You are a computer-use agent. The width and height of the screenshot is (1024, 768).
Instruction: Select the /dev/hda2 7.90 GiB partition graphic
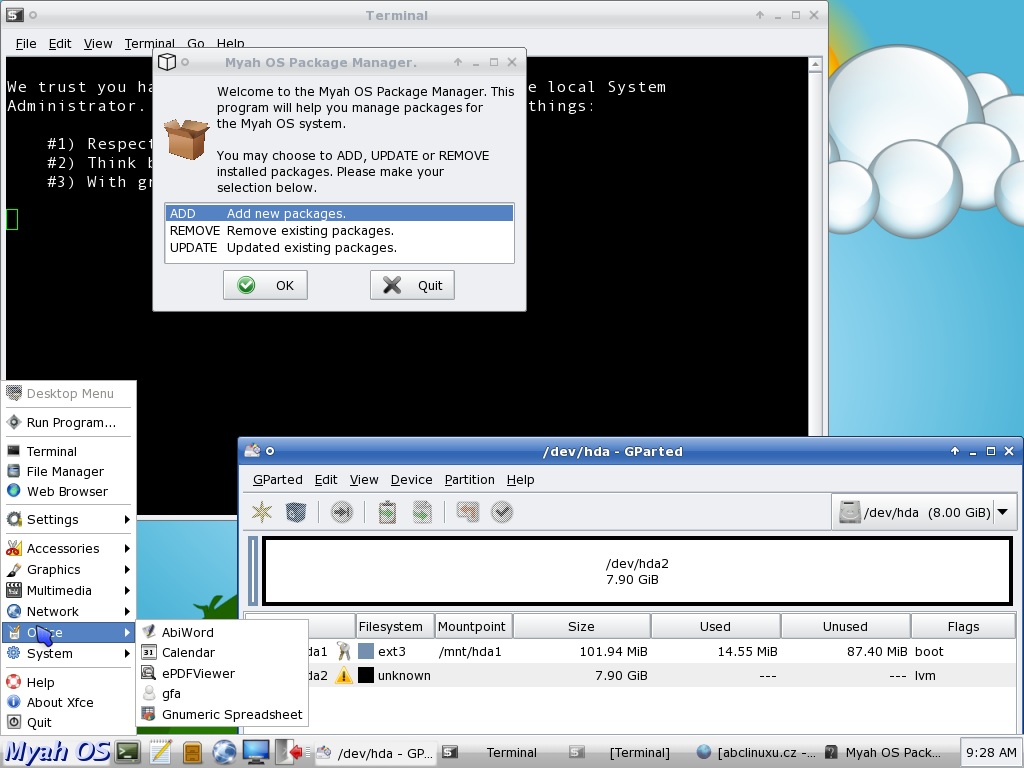coord(637,571)
